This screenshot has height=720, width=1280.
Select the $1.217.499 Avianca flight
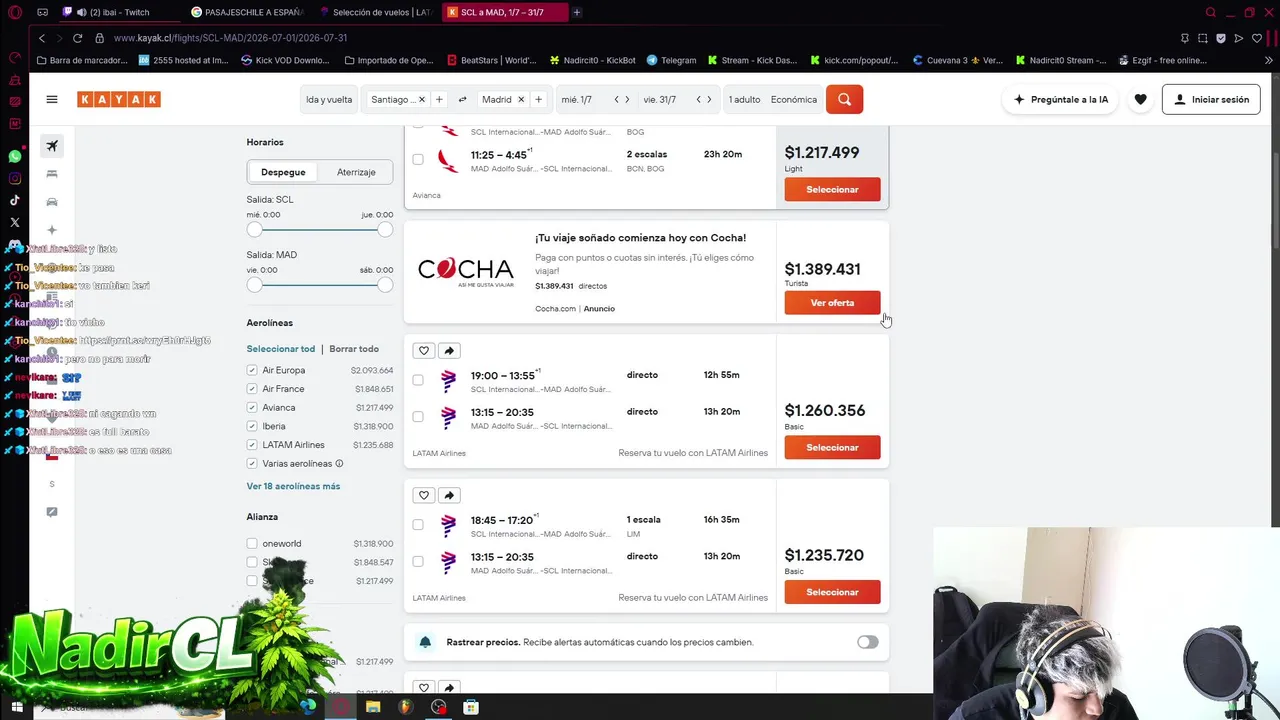[x=832, y=189]
